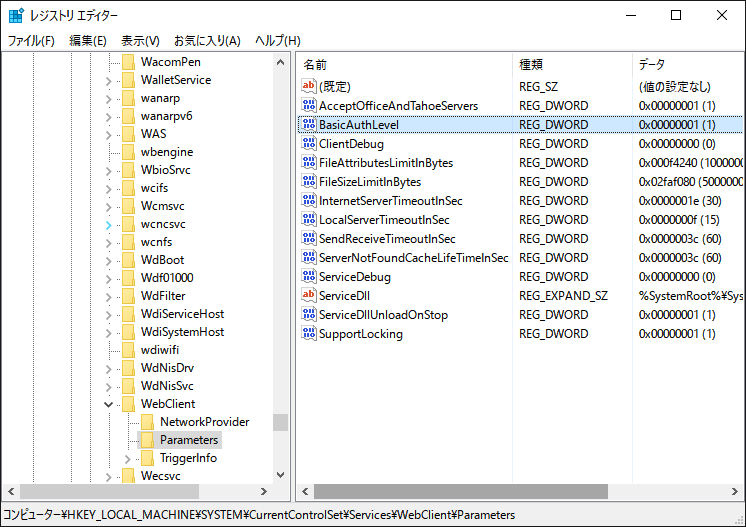Open the ファイル(F) menu

31,40
